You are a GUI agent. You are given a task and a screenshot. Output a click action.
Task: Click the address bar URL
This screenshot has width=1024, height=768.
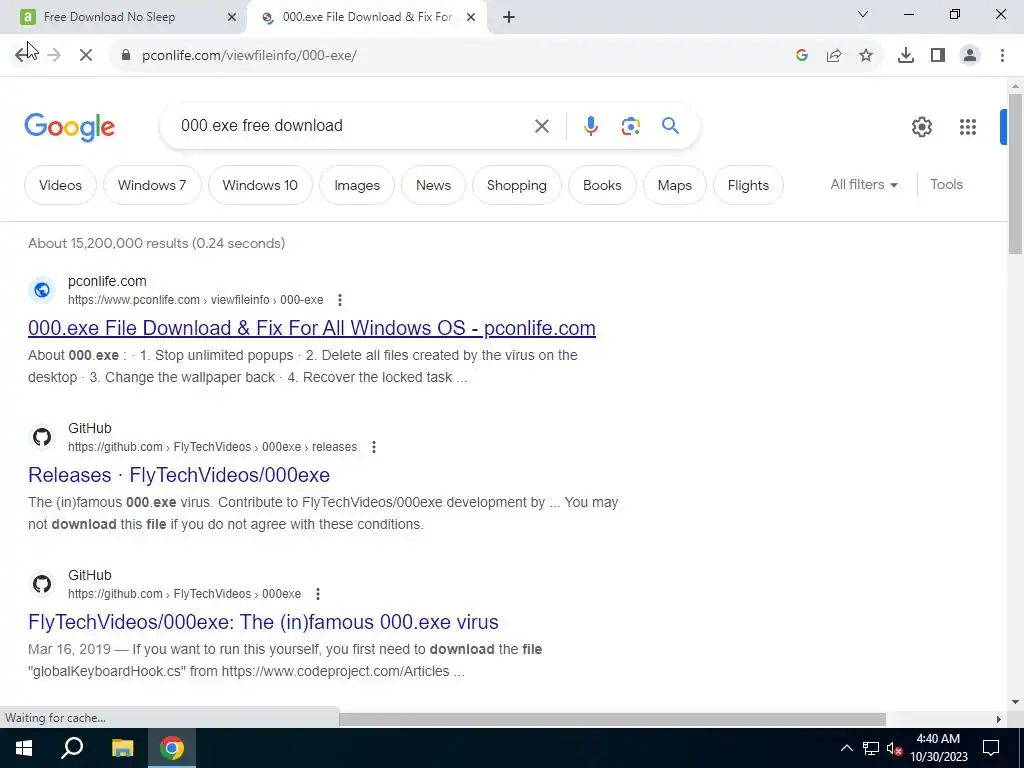[x=249, y=56]
